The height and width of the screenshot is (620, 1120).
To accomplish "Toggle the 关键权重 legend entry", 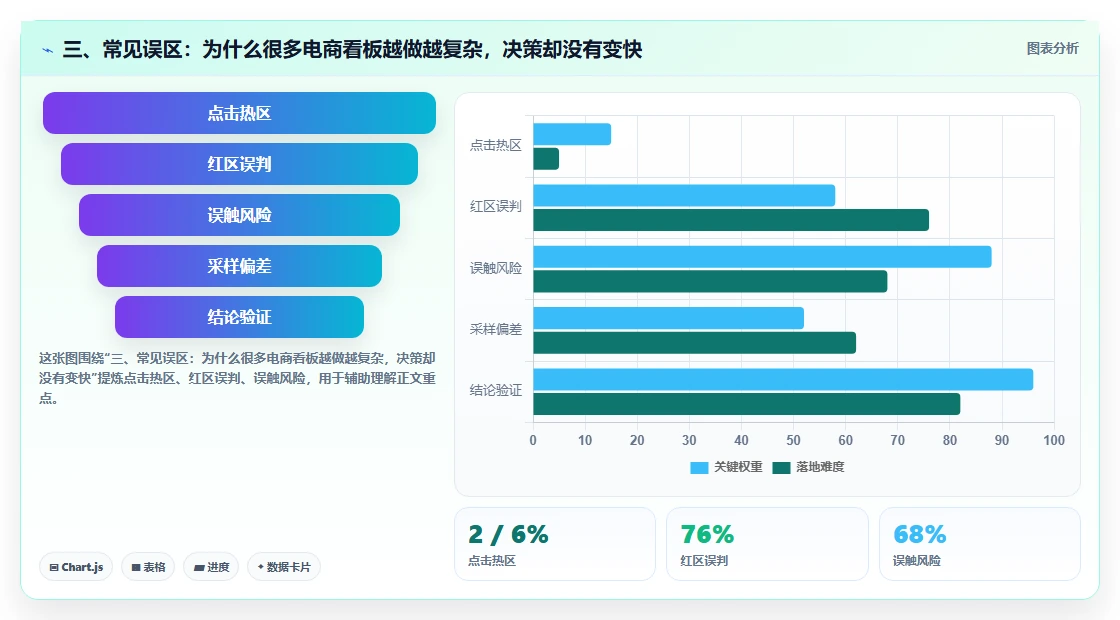I will tap(726, 467).
